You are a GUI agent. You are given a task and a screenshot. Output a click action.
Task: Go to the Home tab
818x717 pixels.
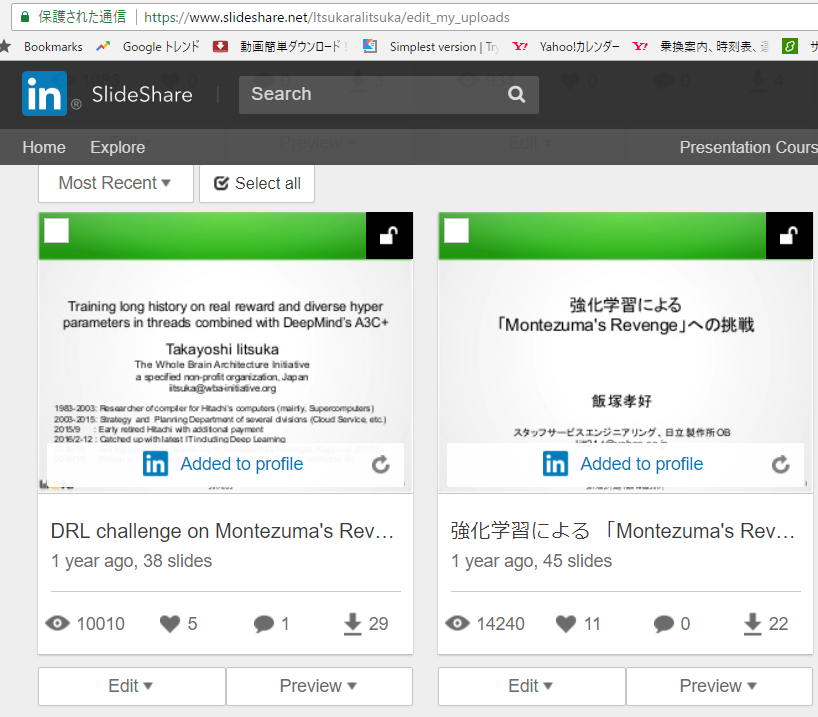(44, 147)
